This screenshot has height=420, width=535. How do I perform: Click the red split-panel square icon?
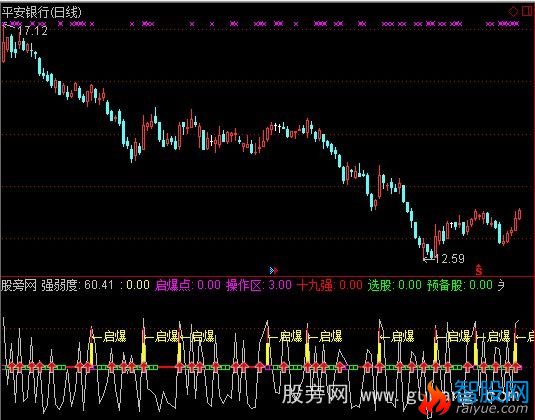pos(527,11)
